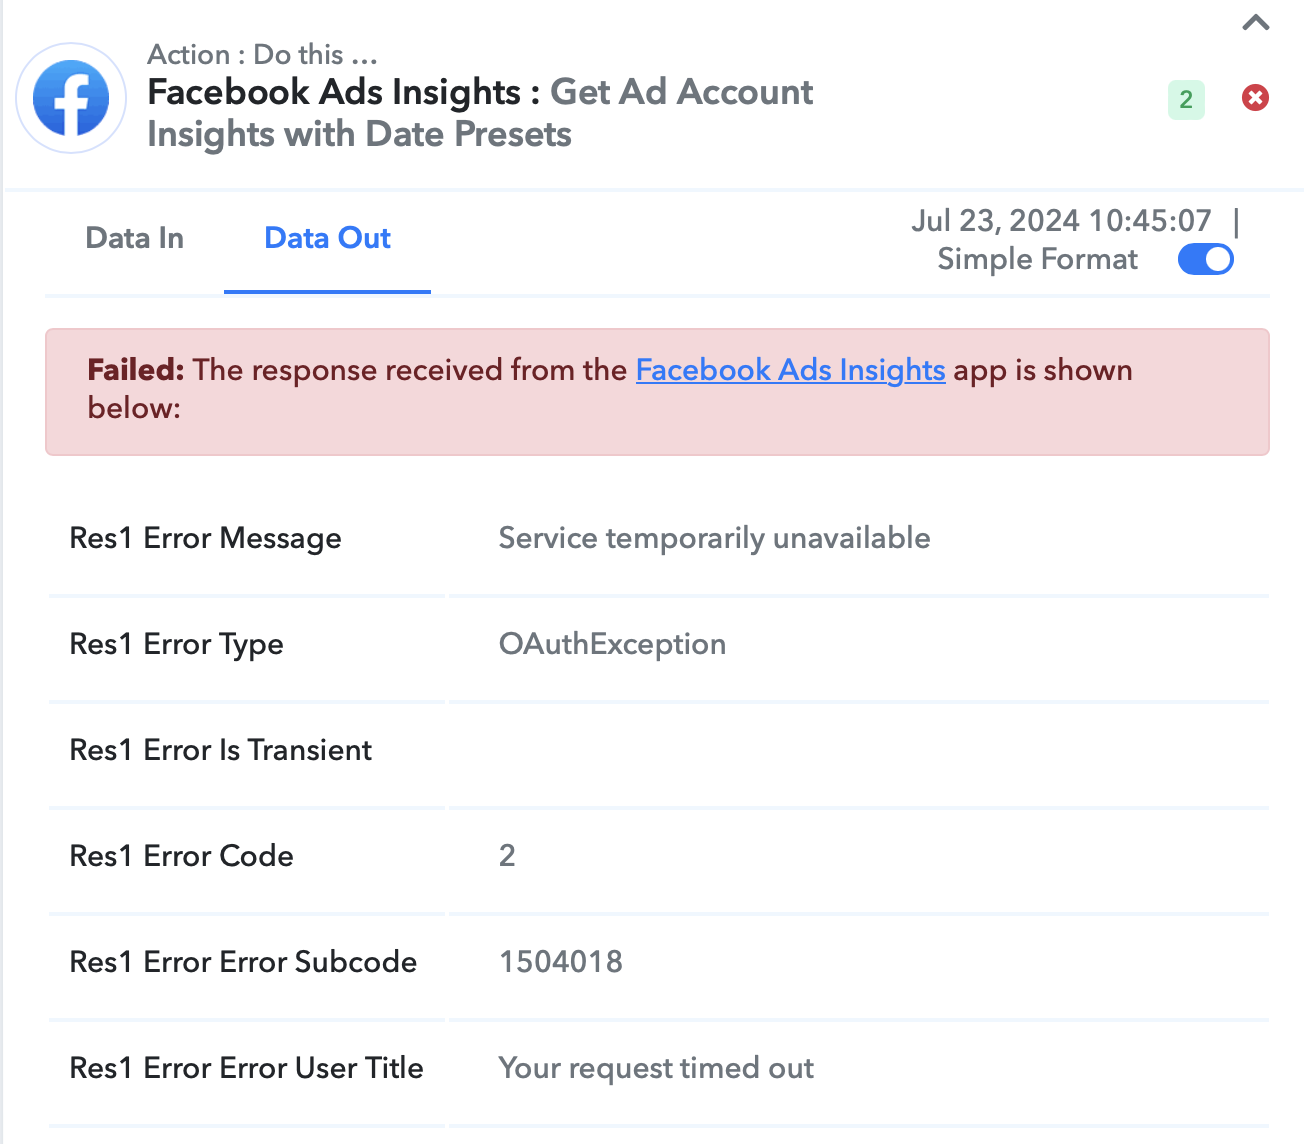Click the OAuthException error type value
Screen dimensions: 1304x1144
click(x=612, y=644)
